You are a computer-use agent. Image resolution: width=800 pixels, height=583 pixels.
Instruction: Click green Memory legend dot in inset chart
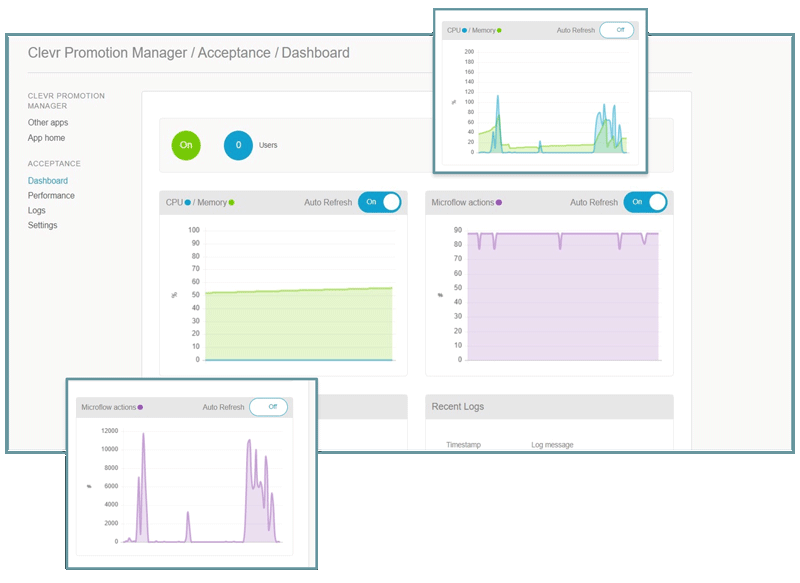click(x=499, y=31)
